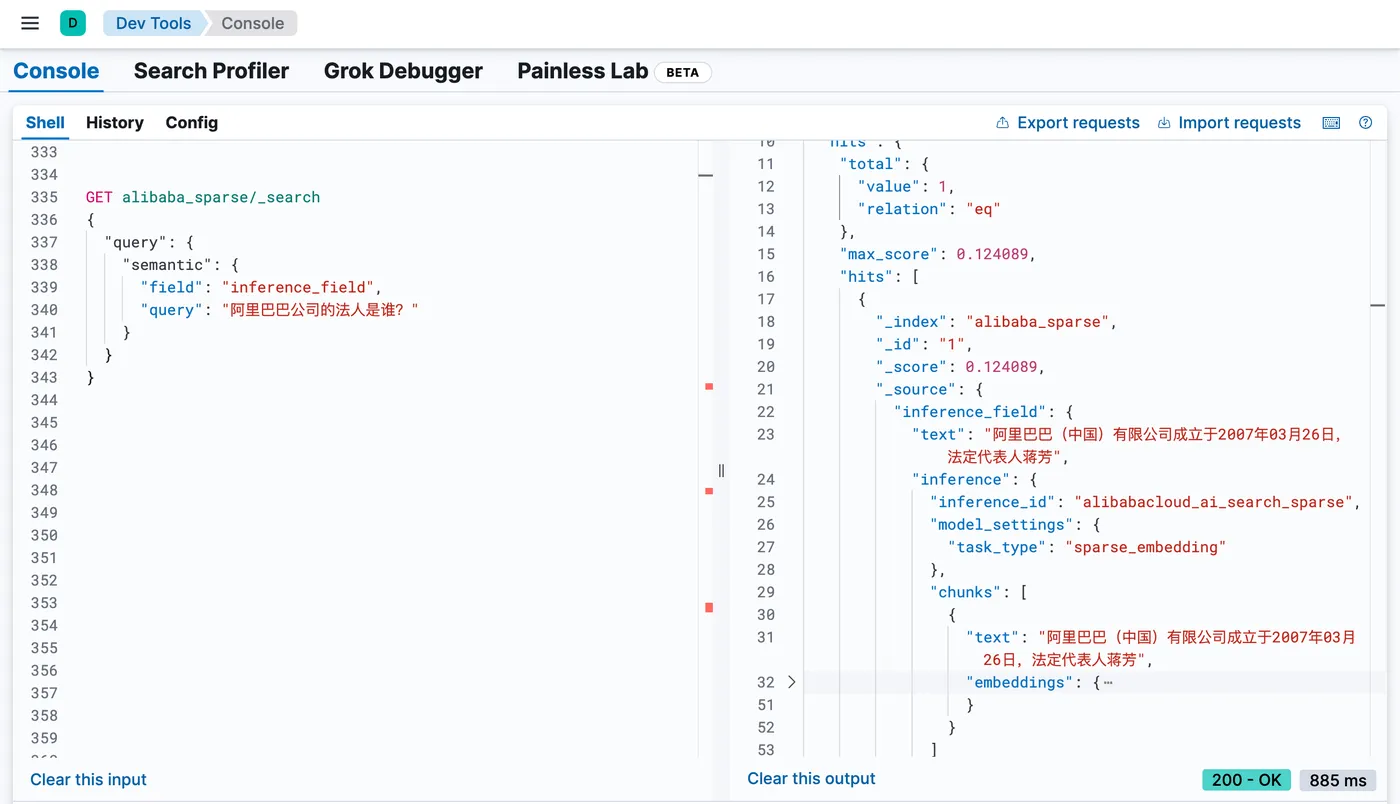Click "_id": "1" output line
The image size is (1400, 804).
click(924, 344)
